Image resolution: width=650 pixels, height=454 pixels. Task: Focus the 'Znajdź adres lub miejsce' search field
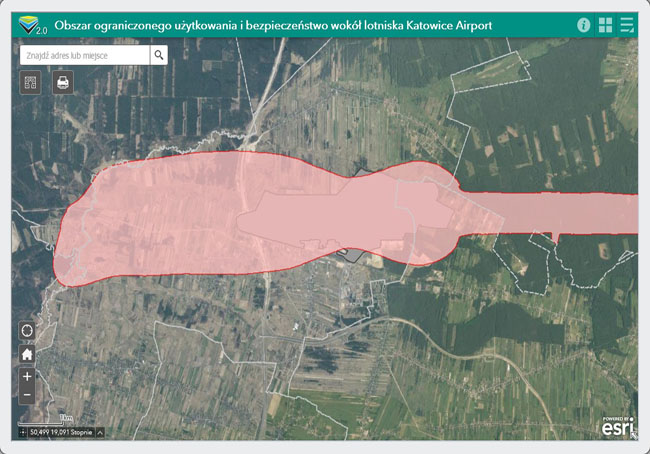pyautogui.click(x=84, y=55)
